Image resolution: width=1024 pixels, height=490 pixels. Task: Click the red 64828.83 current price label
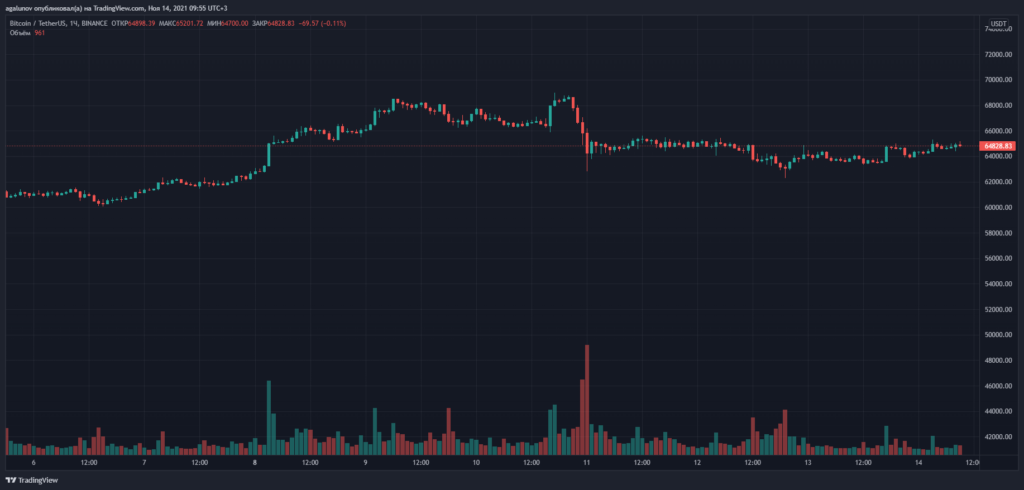point(999,146)
